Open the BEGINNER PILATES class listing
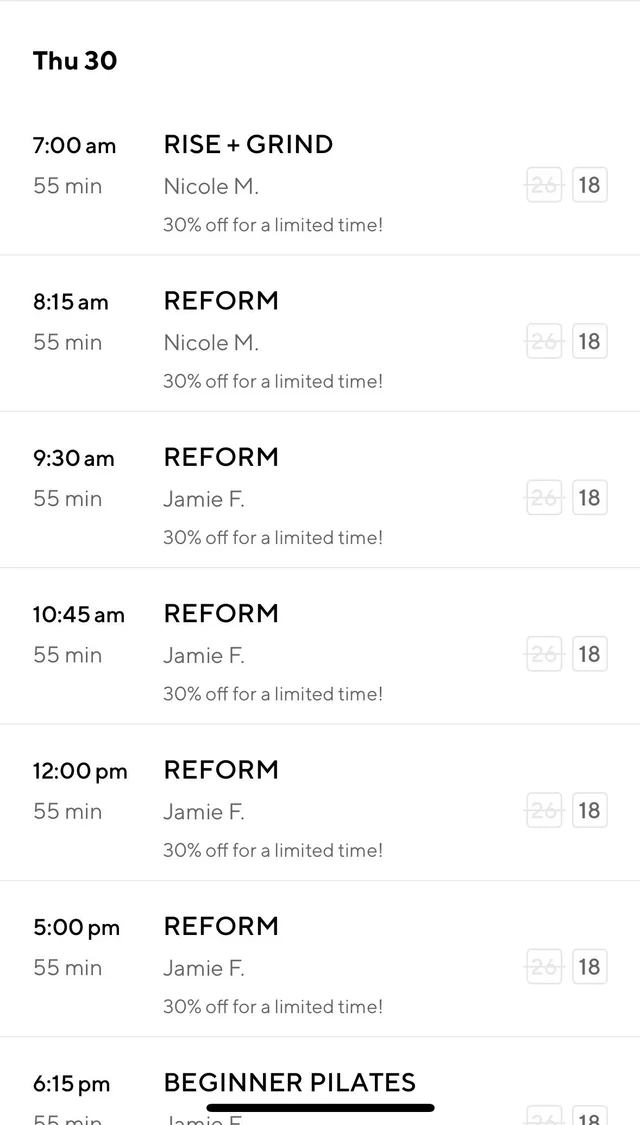 290,1082
